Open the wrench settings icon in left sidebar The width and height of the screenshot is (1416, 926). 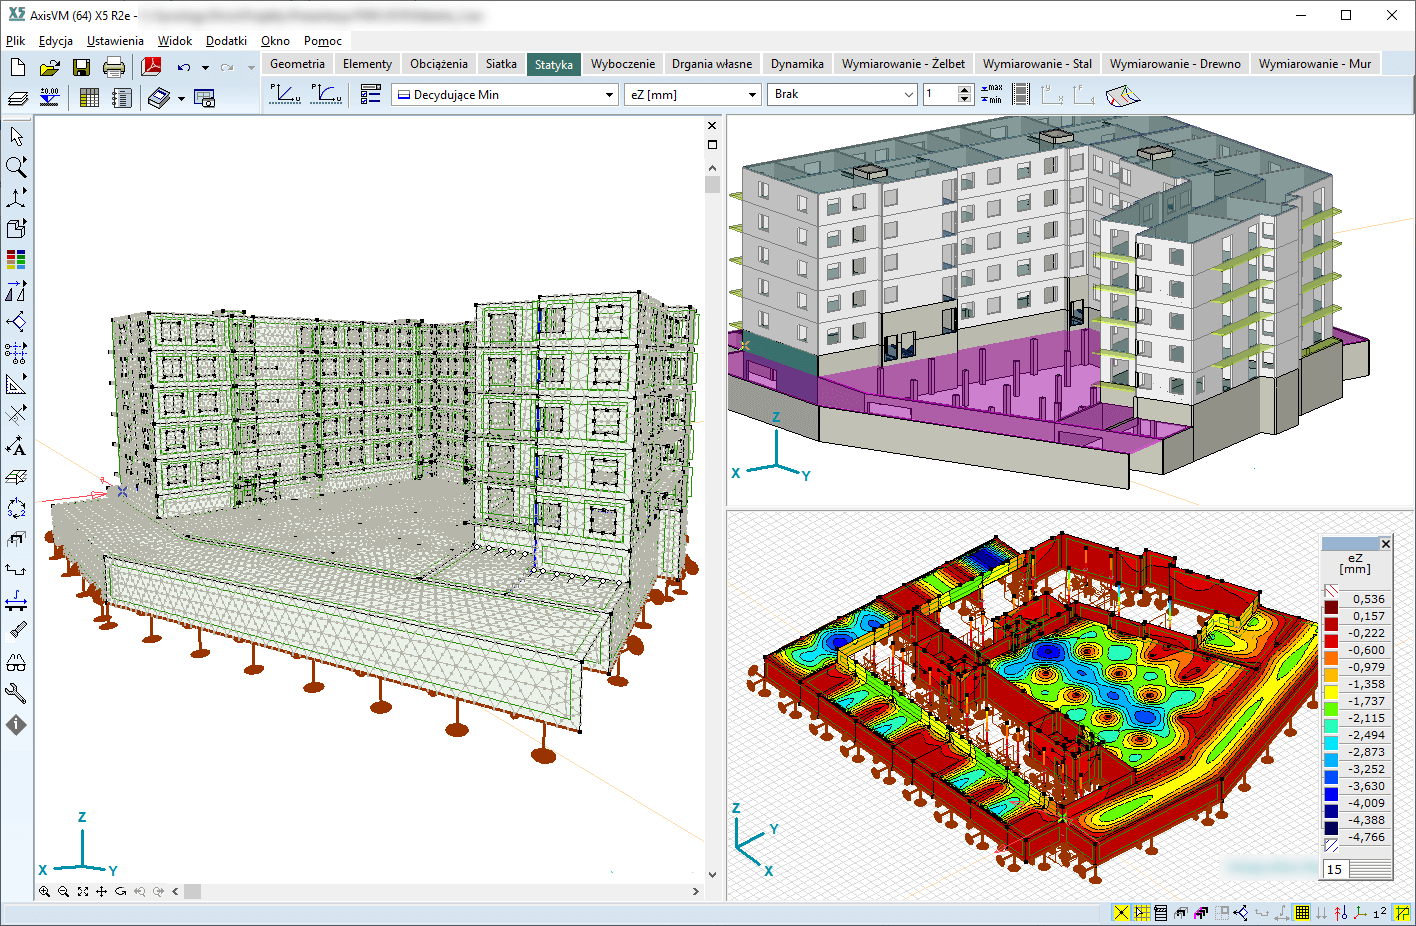click(x=16, y=693)
